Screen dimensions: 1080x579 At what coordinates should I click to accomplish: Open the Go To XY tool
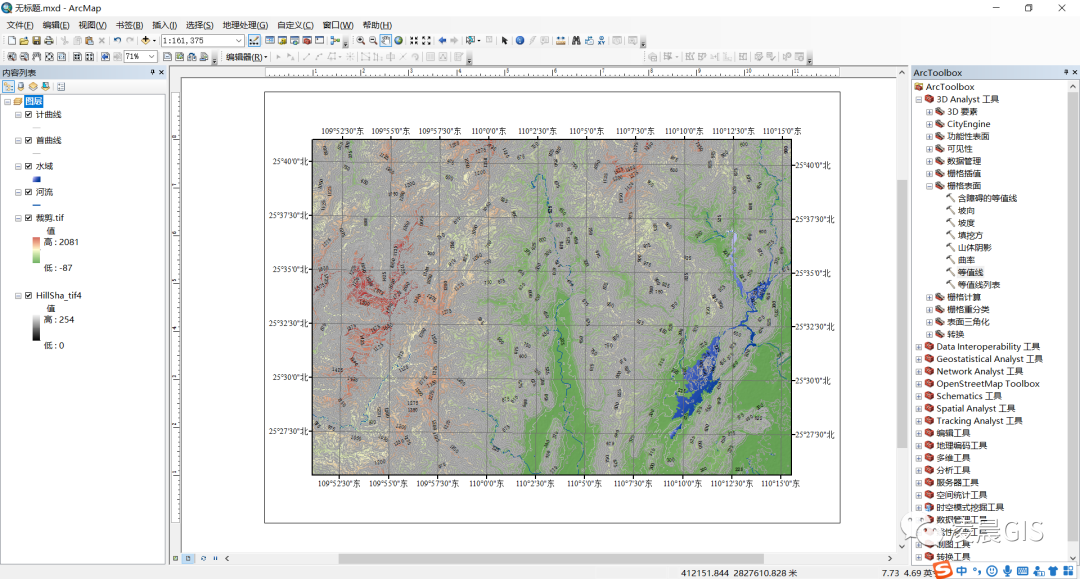point(601,41)
